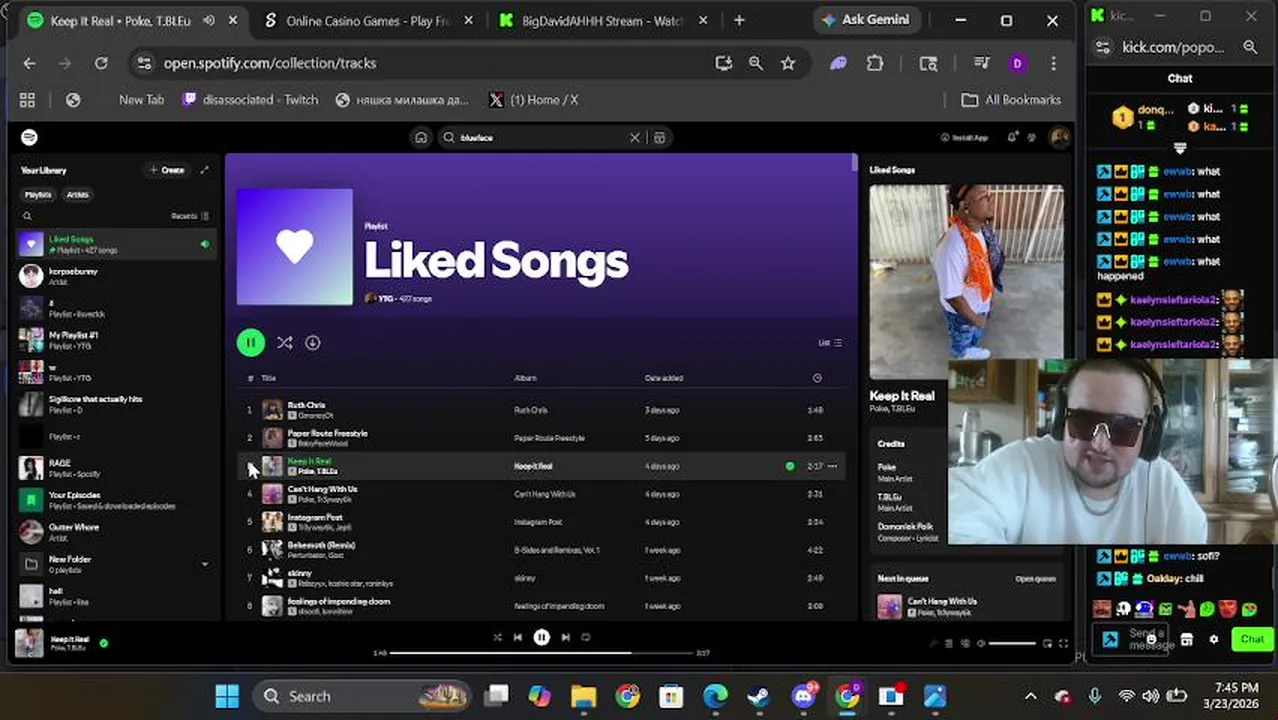Viewport: 1278px width, 720px height.
Task: Select the skinny track row
Action: [x=542, y=578]
